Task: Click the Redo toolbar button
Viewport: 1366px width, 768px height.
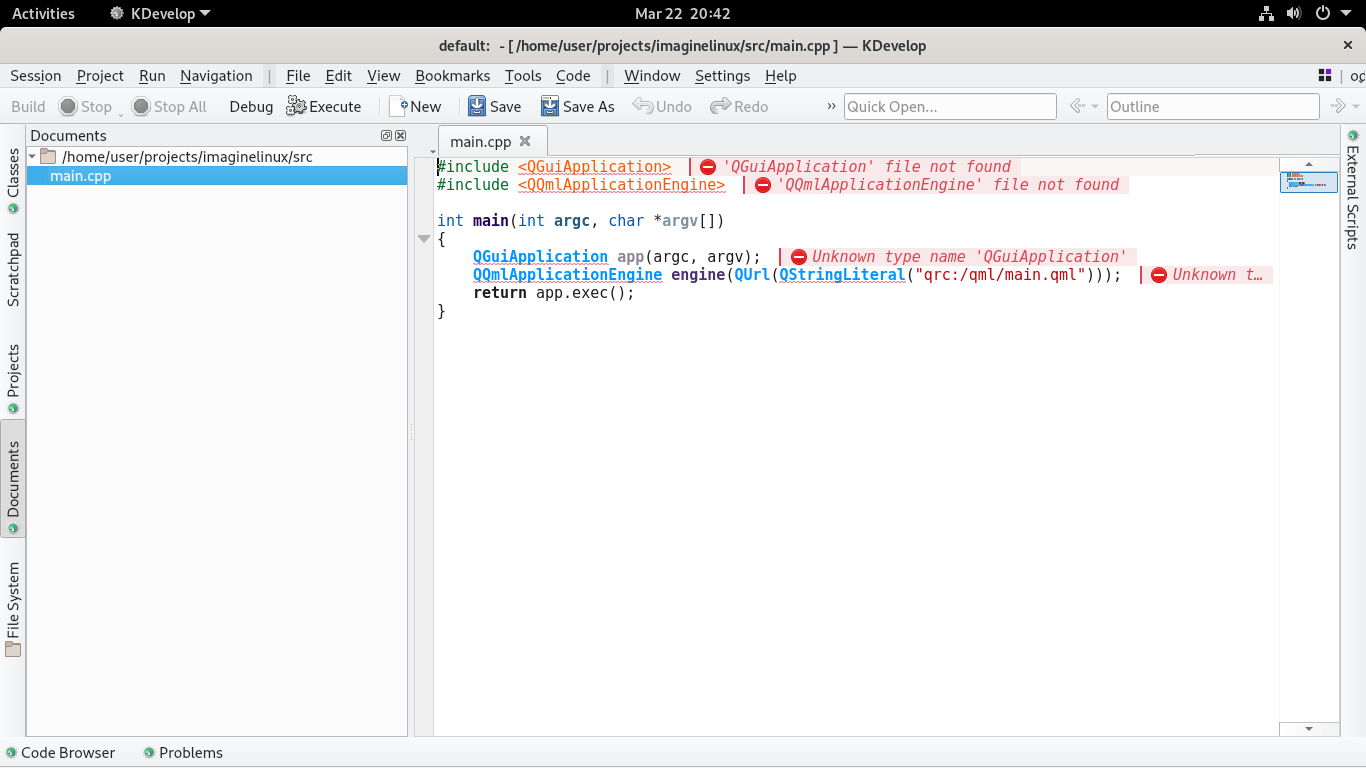Action: click(739, 107)
